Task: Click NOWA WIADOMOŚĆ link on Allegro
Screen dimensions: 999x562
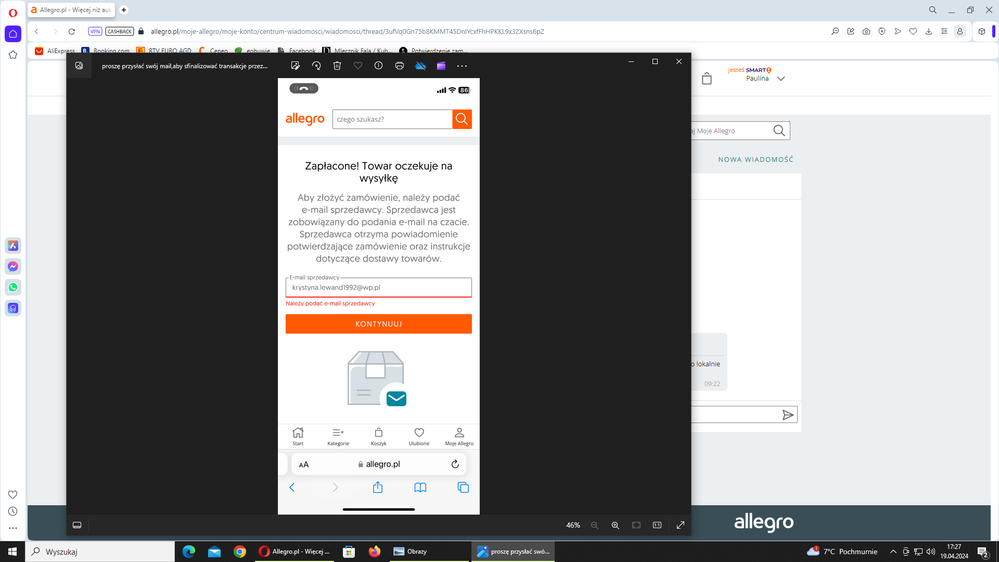Action: point(756,159)
